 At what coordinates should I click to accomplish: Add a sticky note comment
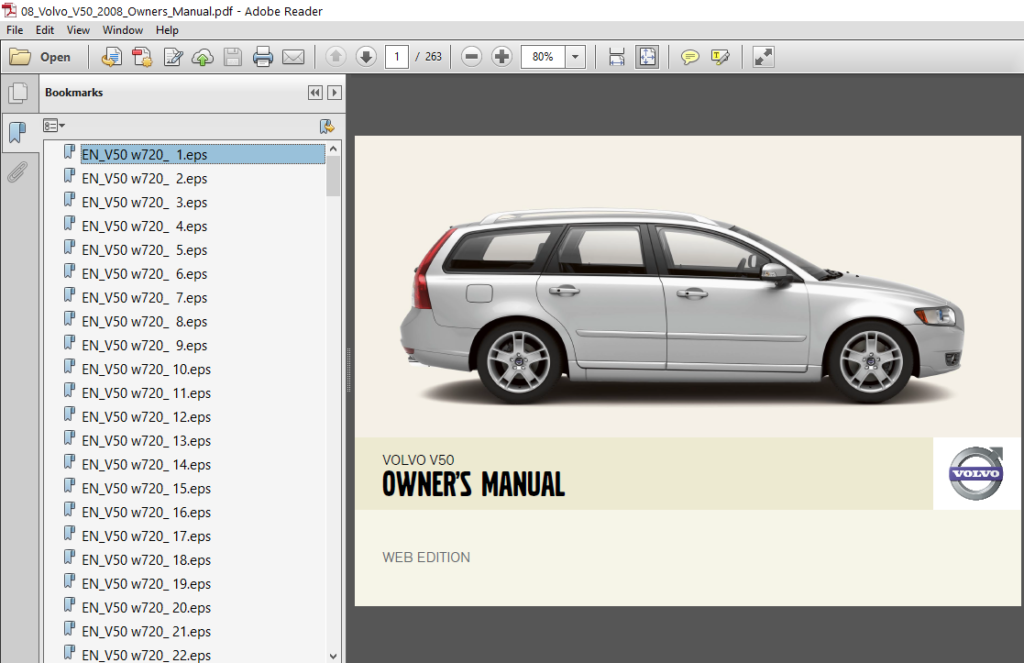(690, 57)
